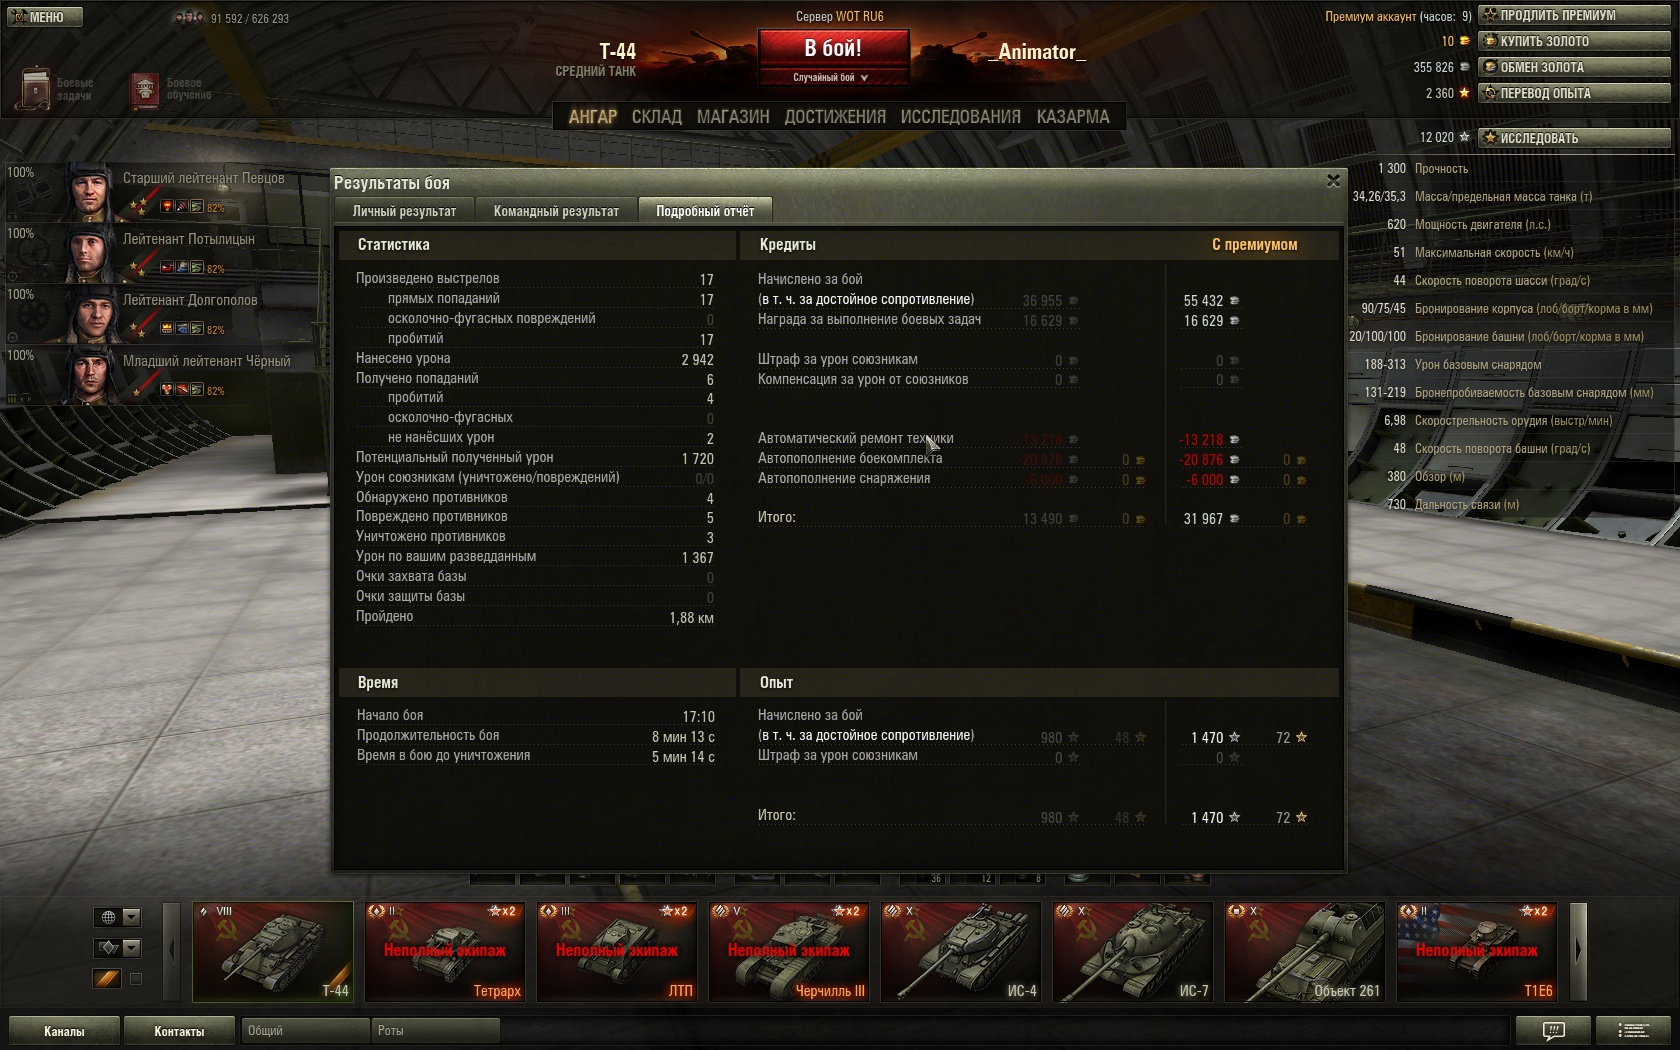Select crew member Лейтенант Потылицын portrait
This screenshot has width=1680, height=1050.
[x=91, y=252]
